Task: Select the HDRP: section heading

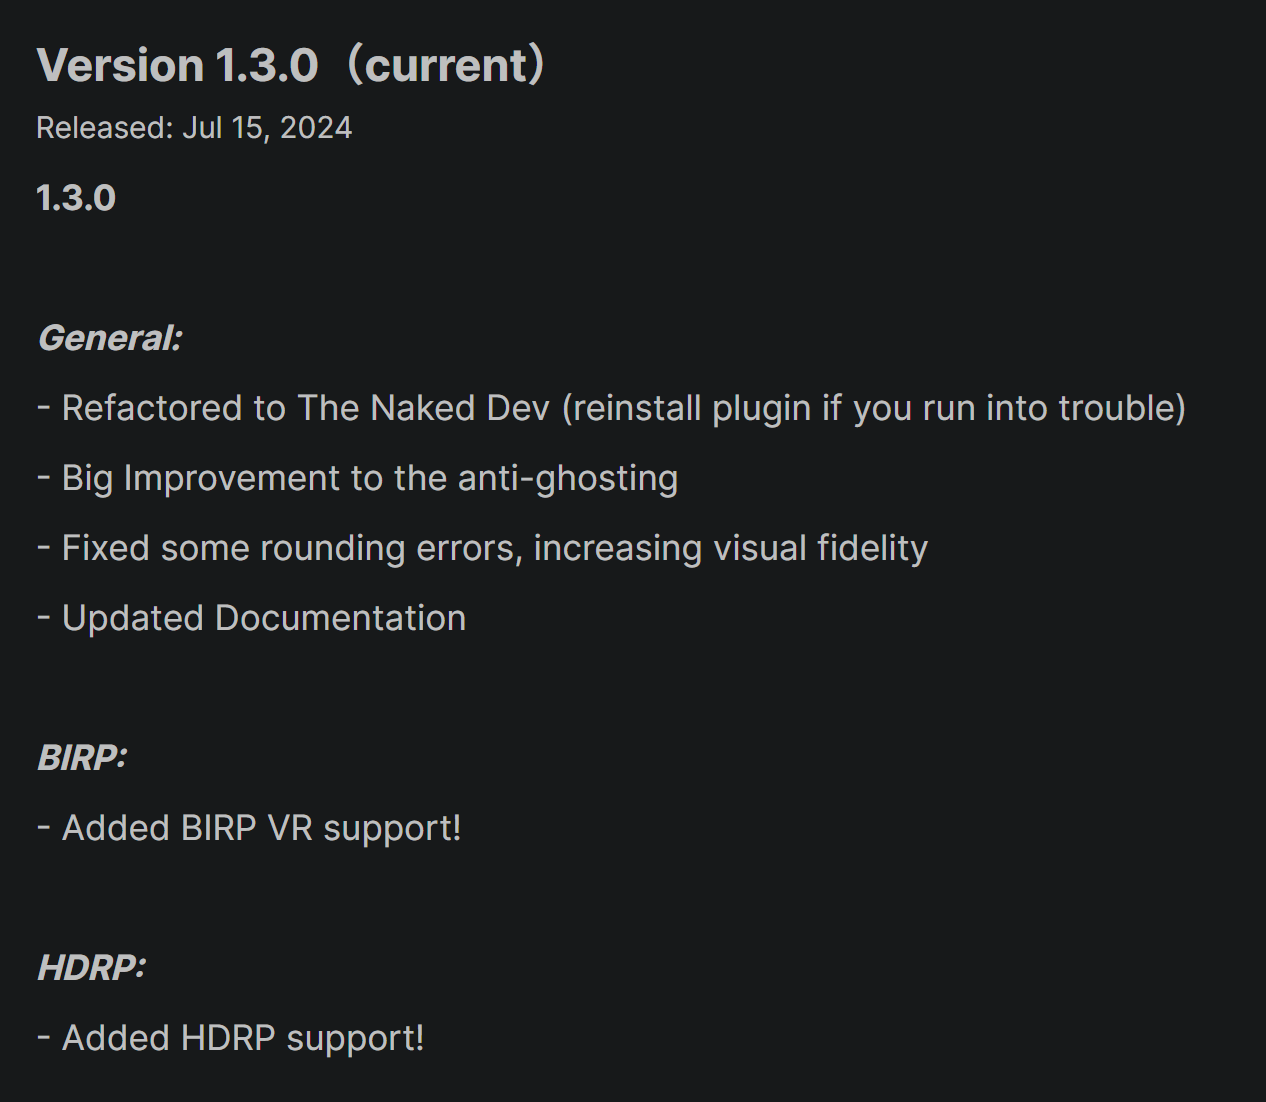Action: 91,968
